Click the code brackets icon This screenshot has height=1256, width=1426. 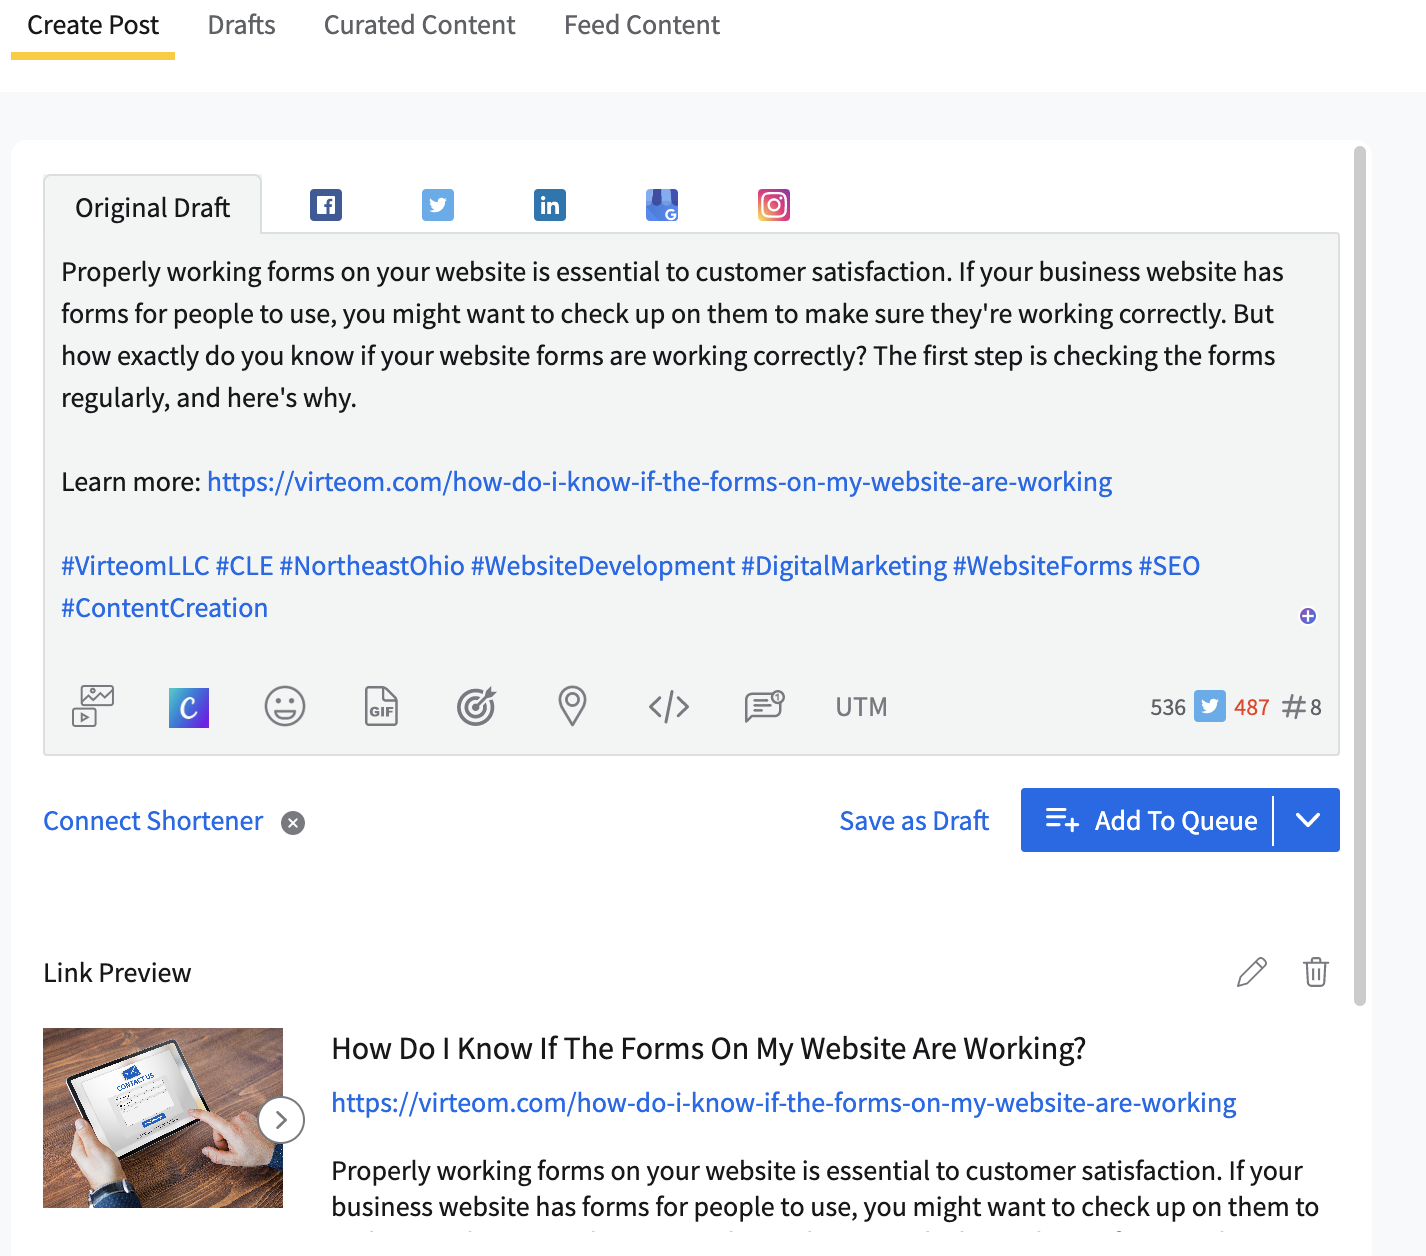pyautogui.click(x=669, y=707)
